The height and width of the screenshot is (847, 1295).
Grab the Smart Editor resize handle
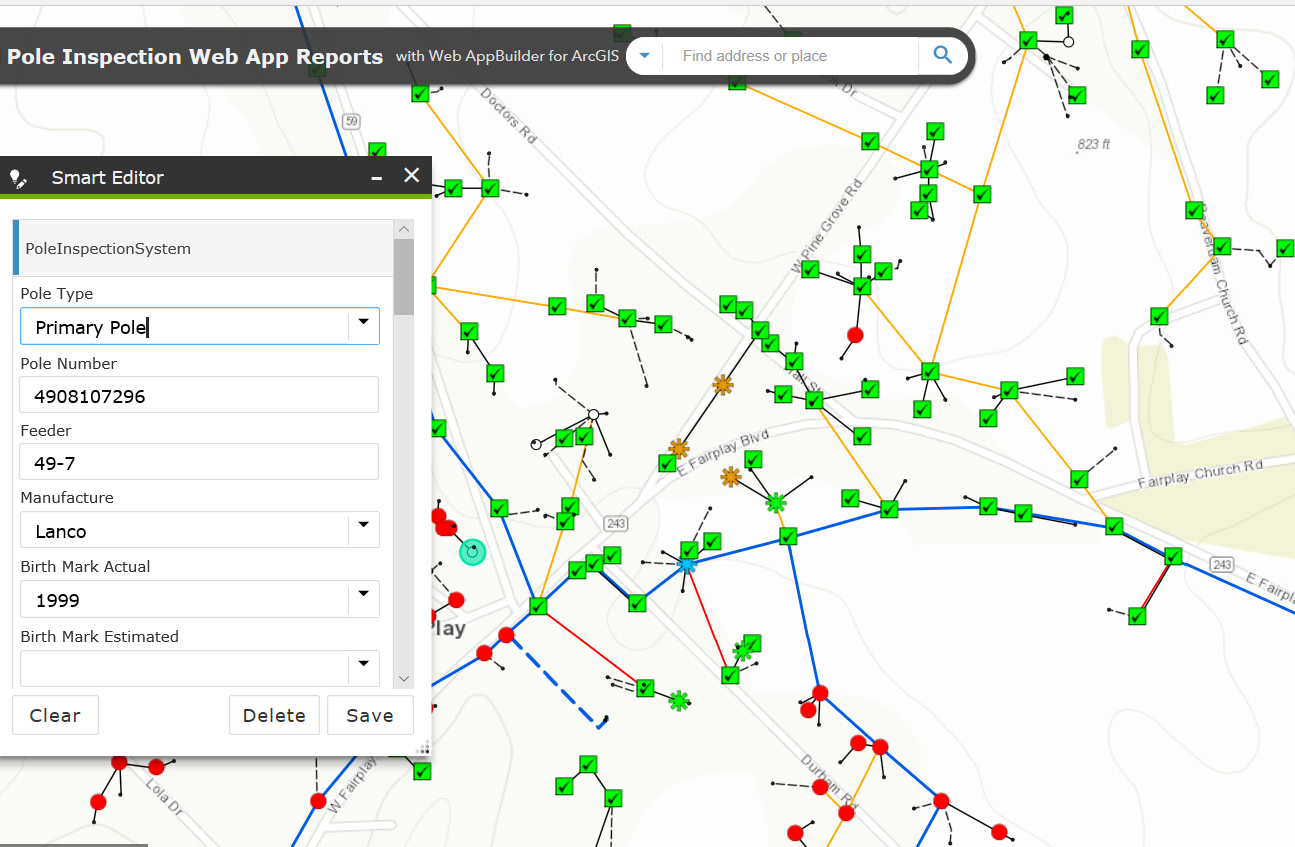coord(423,746)
